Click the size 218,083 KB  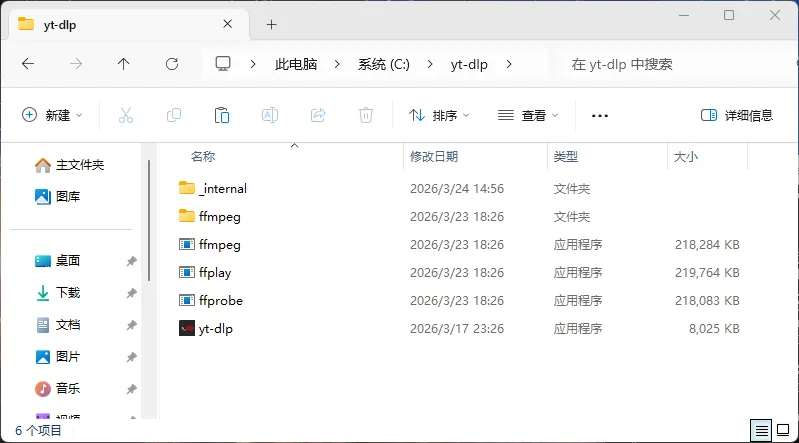pos(707,301)
